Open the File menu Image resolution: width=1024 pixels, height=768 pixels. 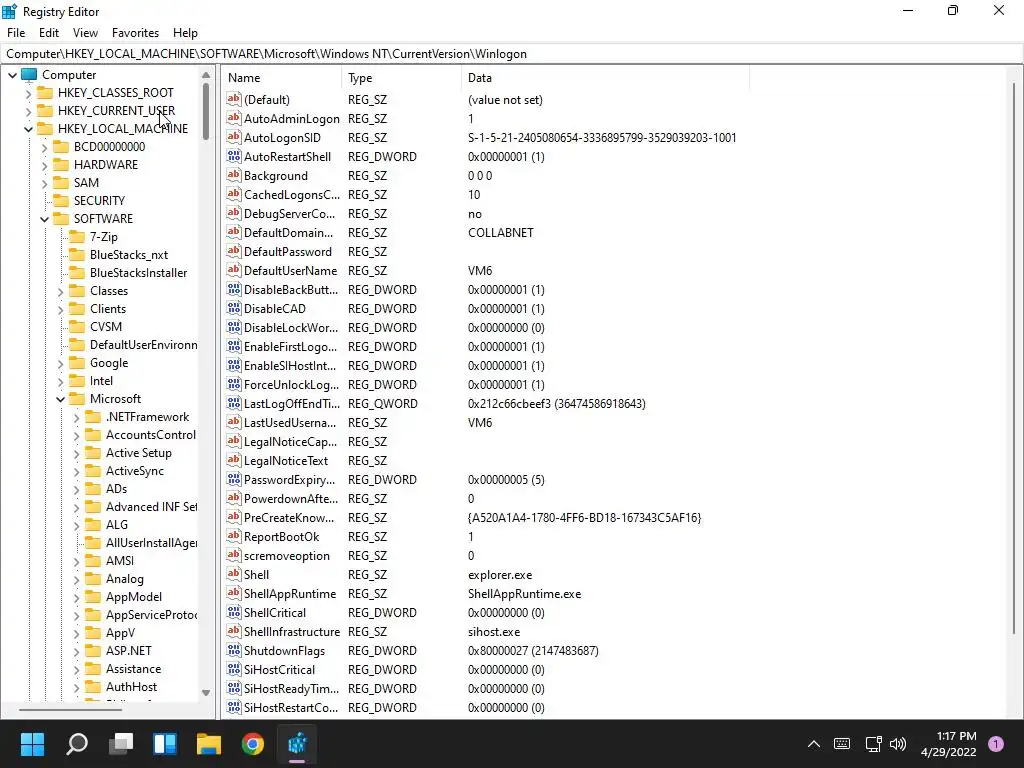click(x=16, y=33)
